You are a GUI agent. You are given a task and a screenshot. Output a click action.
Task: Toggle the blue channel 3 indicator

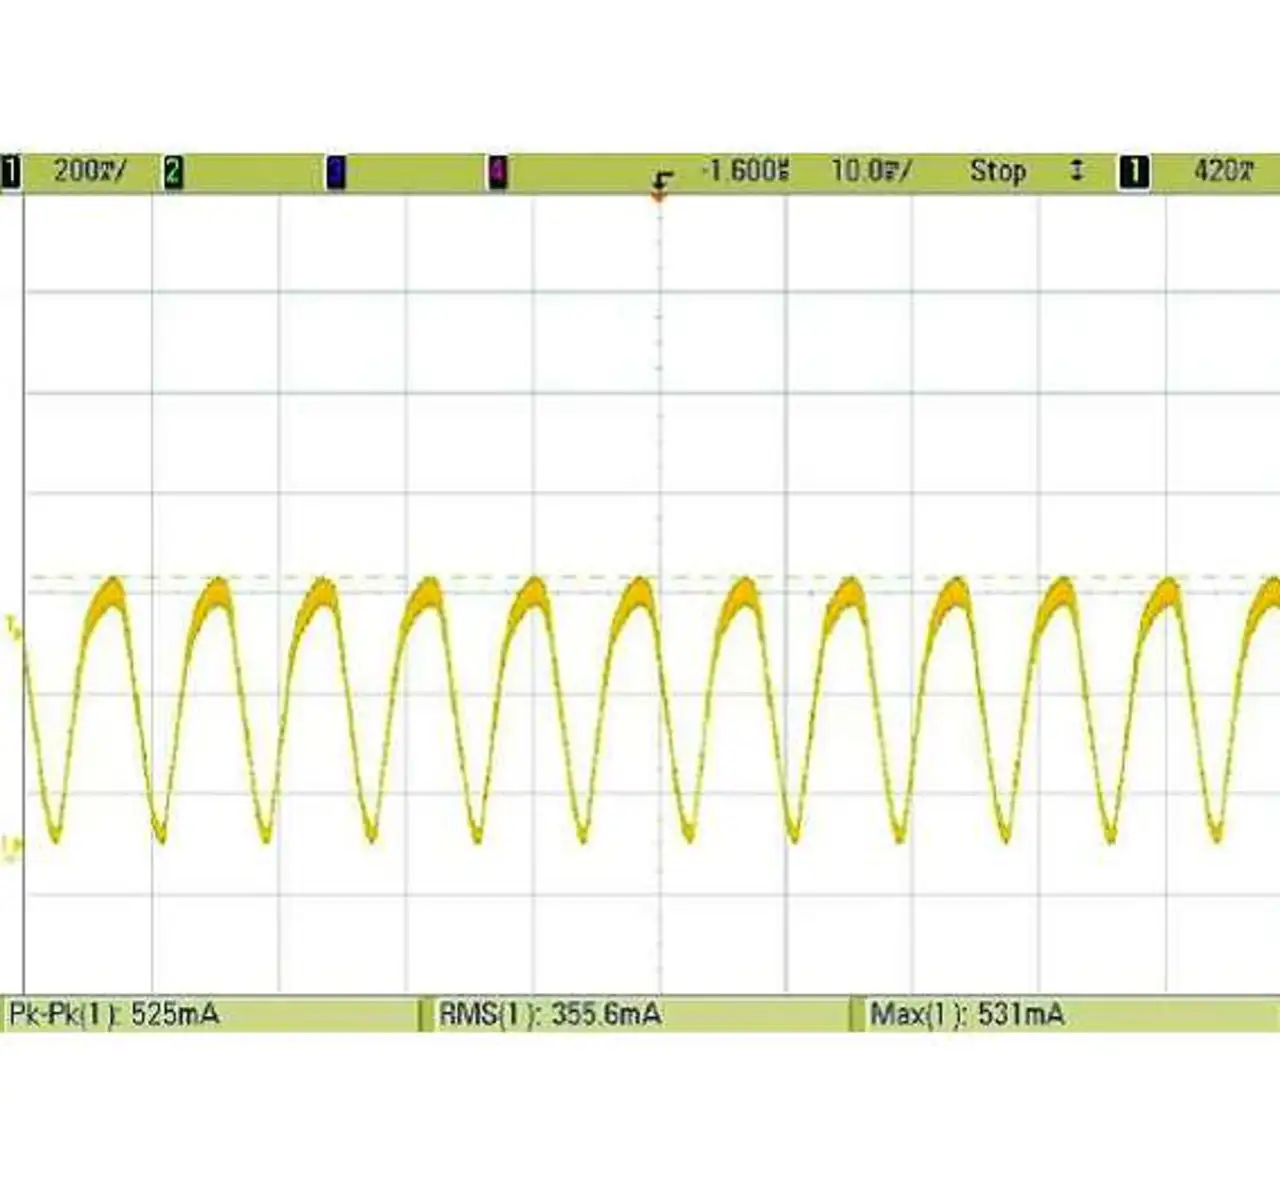336,172
